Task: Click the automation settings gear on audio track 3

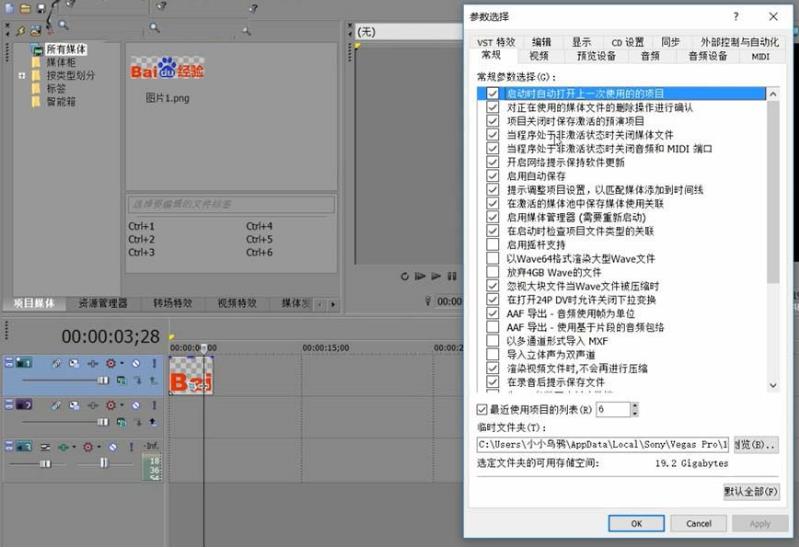Action: click(88, 447)
